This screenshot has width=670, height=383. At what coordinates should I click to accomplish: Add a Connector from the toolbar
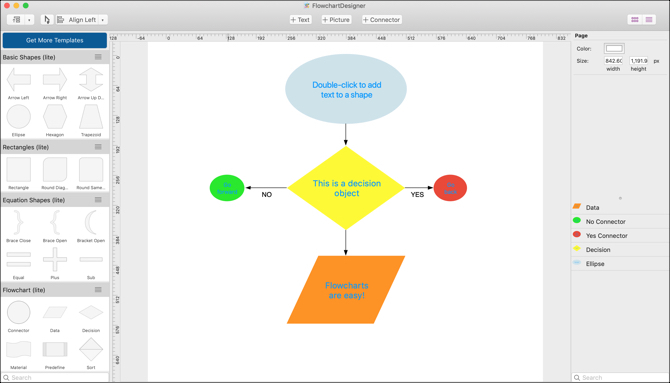[x=382, y=20]
